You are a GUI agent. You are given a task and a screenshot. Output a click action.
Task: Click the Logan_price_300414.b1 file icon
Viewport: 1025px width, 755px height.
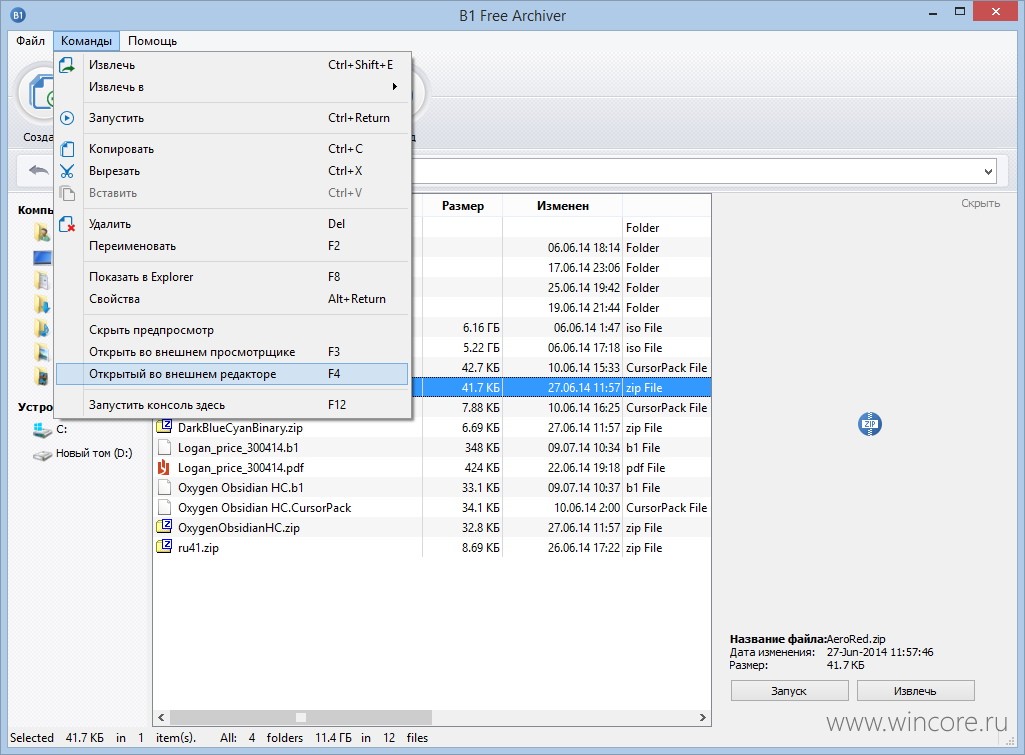(164, 448)
